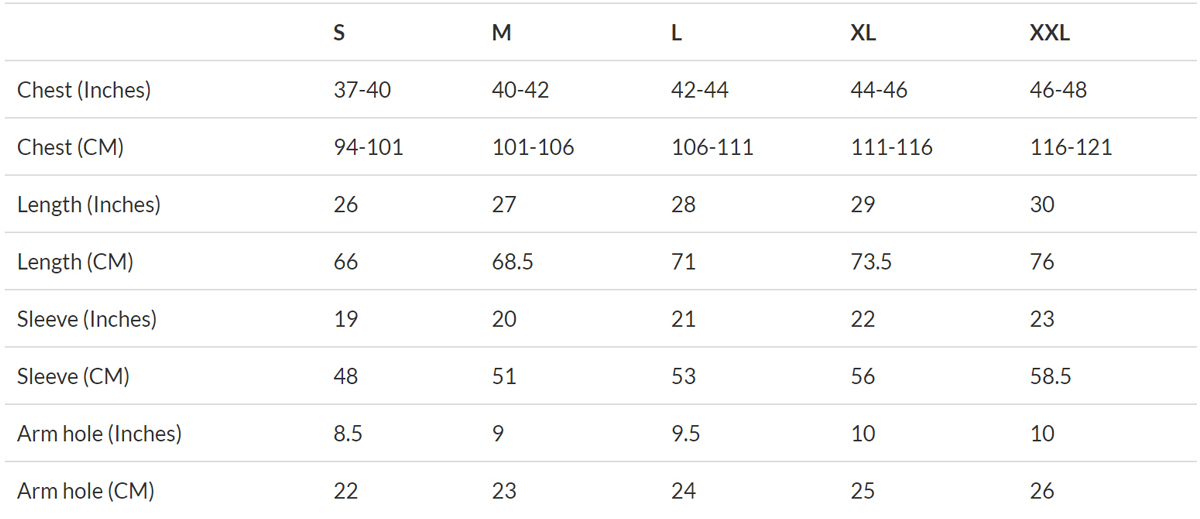Click the Length (Inches) row label
This screenshot has width=1200, height=519.
pyautogui.click(x=89, y=205)
